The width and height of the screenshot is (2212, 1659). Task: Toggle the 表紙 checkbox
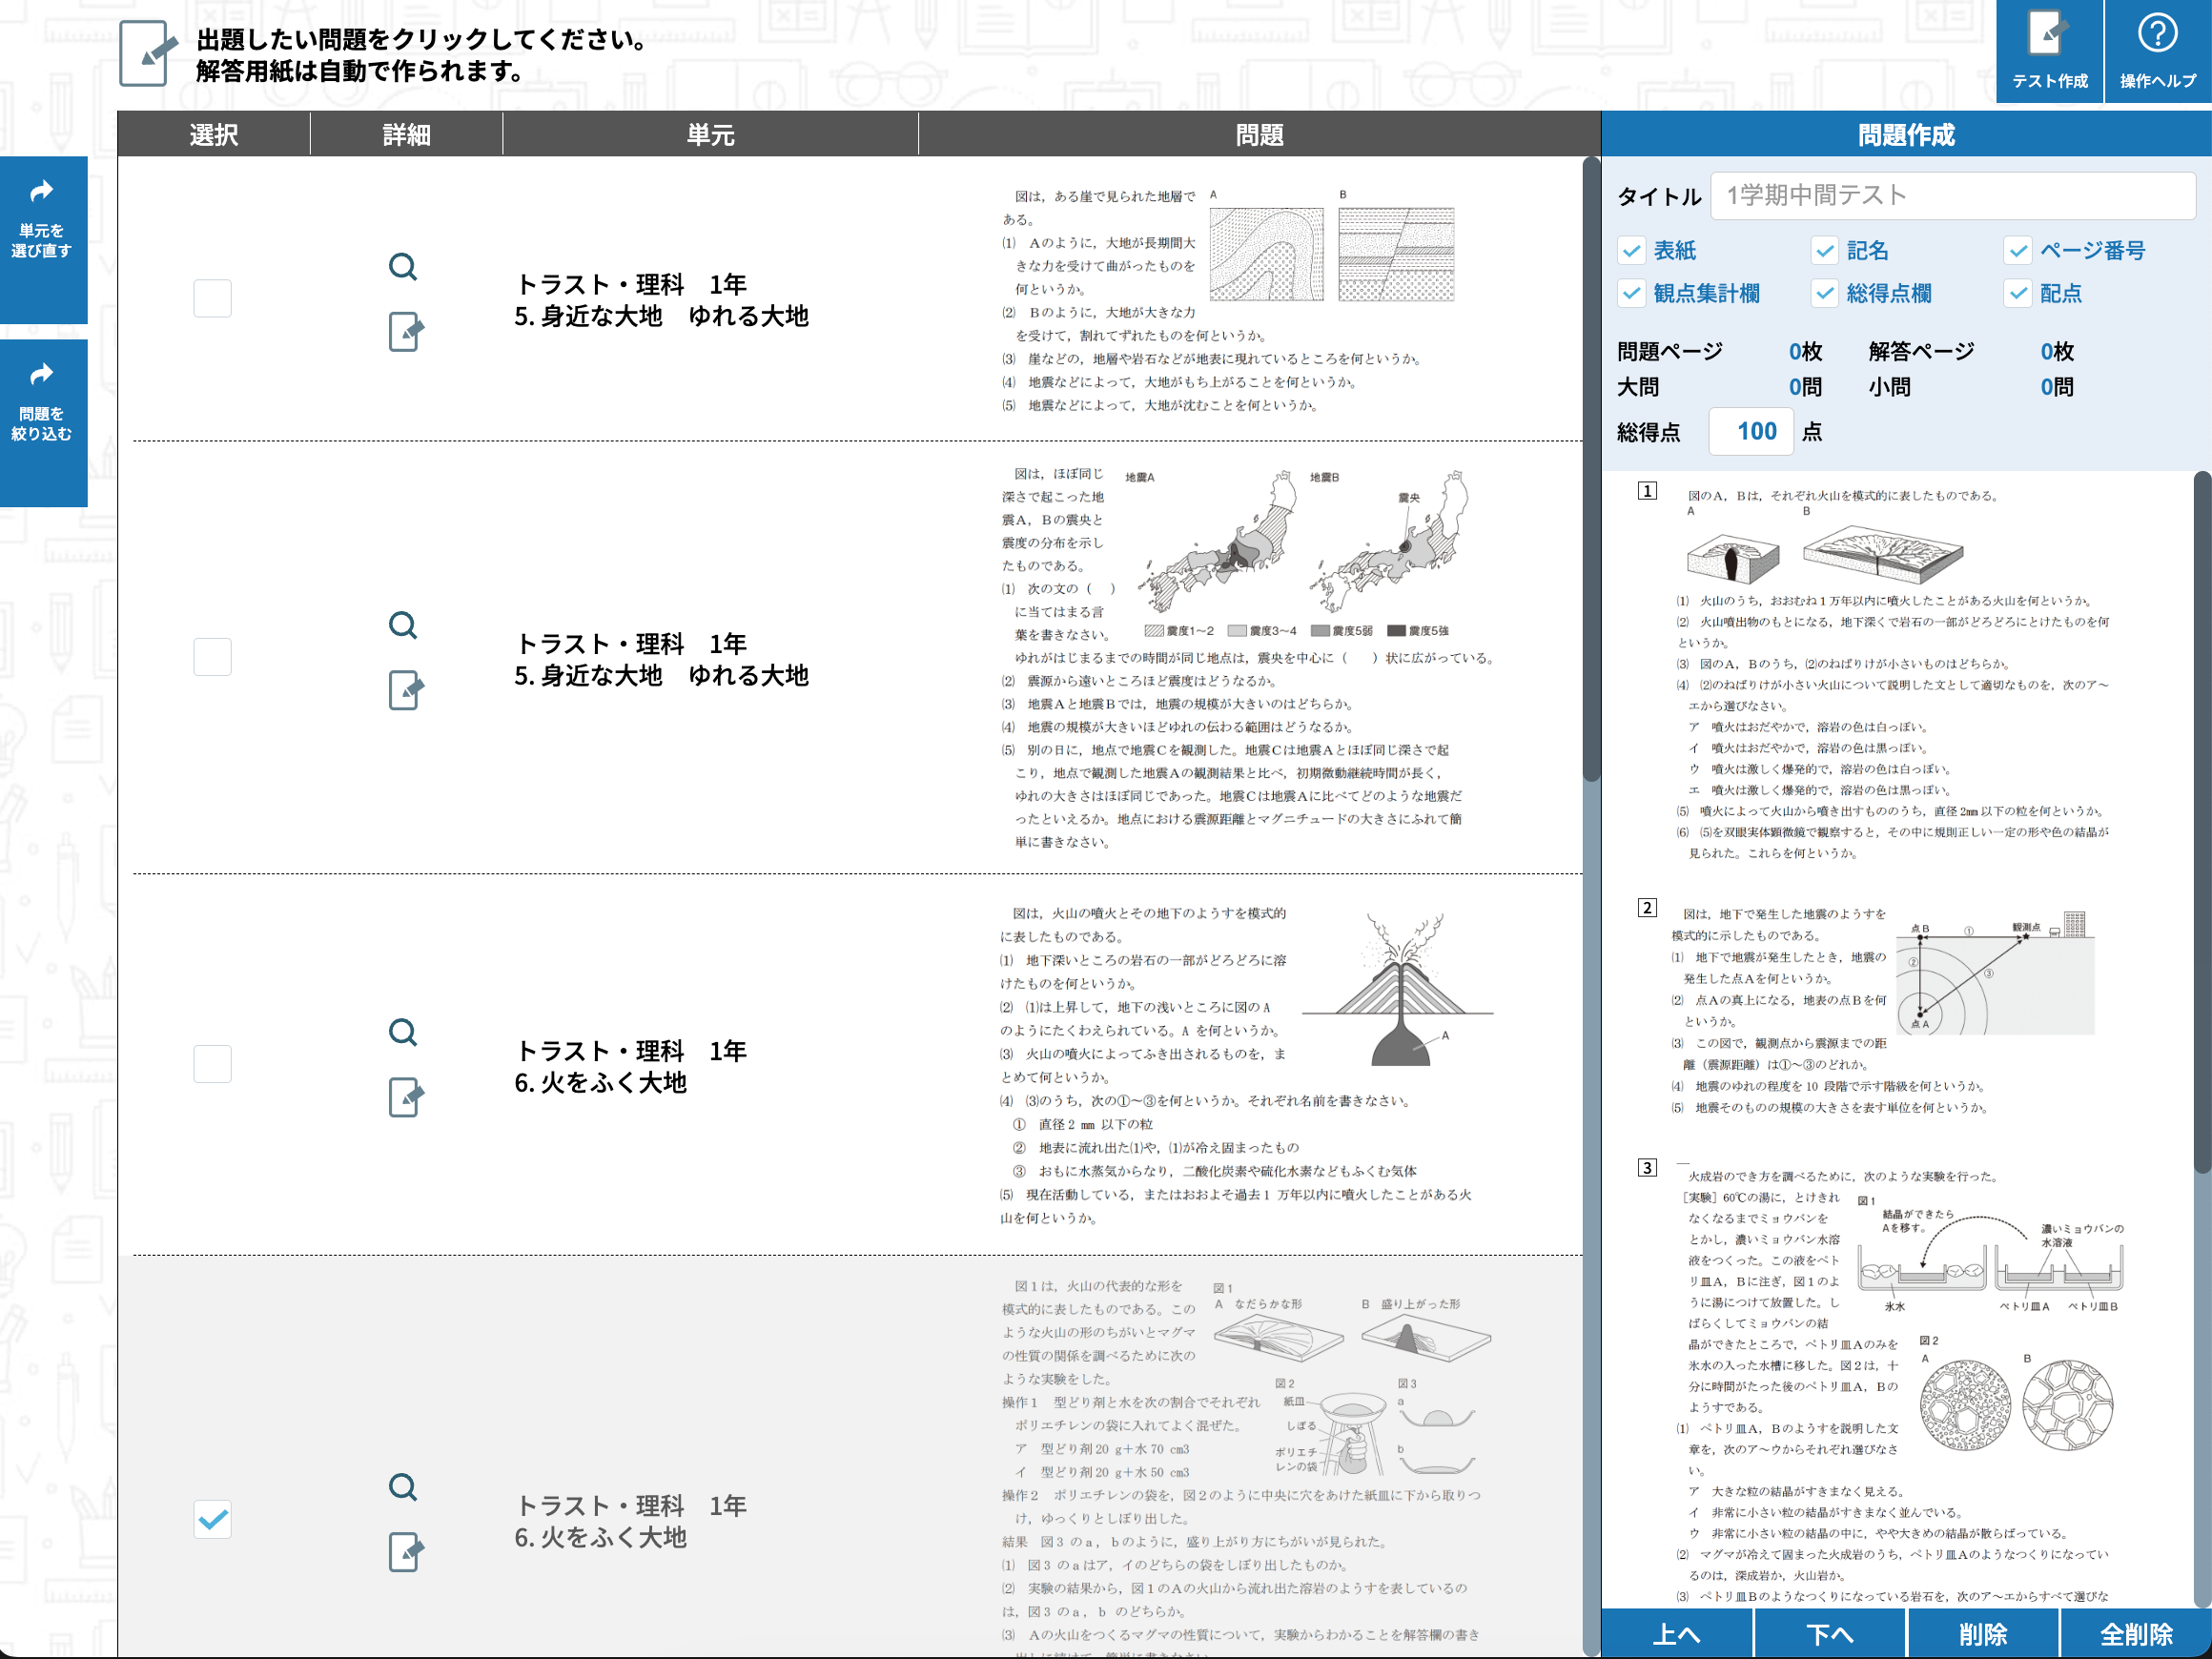1631,250
